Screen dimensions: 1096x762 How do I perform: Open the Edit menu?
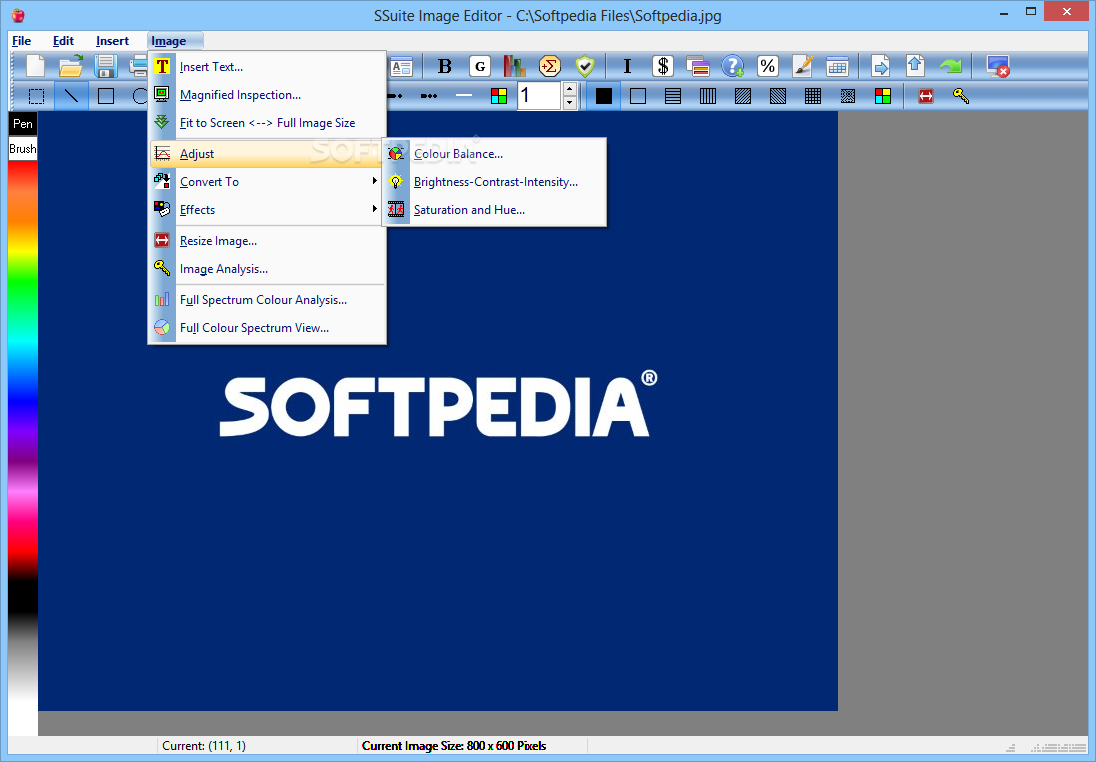[63, 41]
